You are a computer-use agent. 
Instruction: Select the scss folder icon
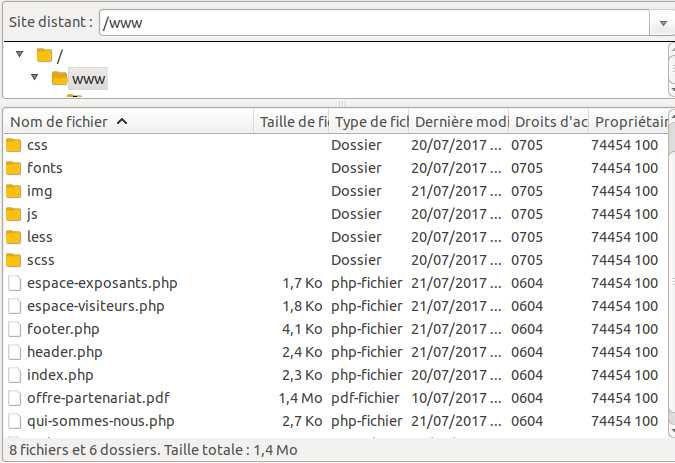click(x=13, y=260)
